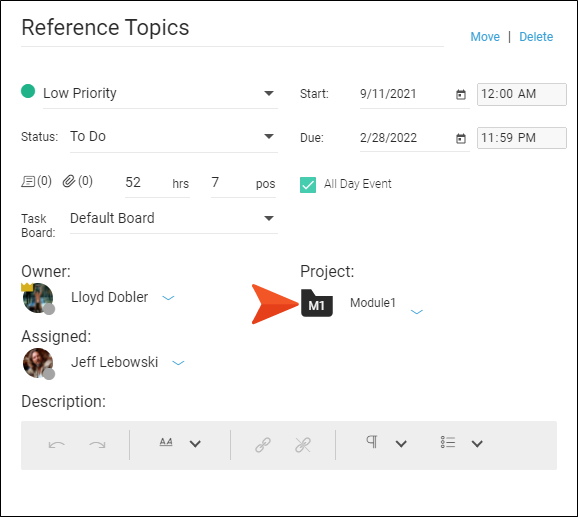Click the comments note icon
The height and width of the screenshot is (517, 578).
pyautogui.click(x=28, y=182)
